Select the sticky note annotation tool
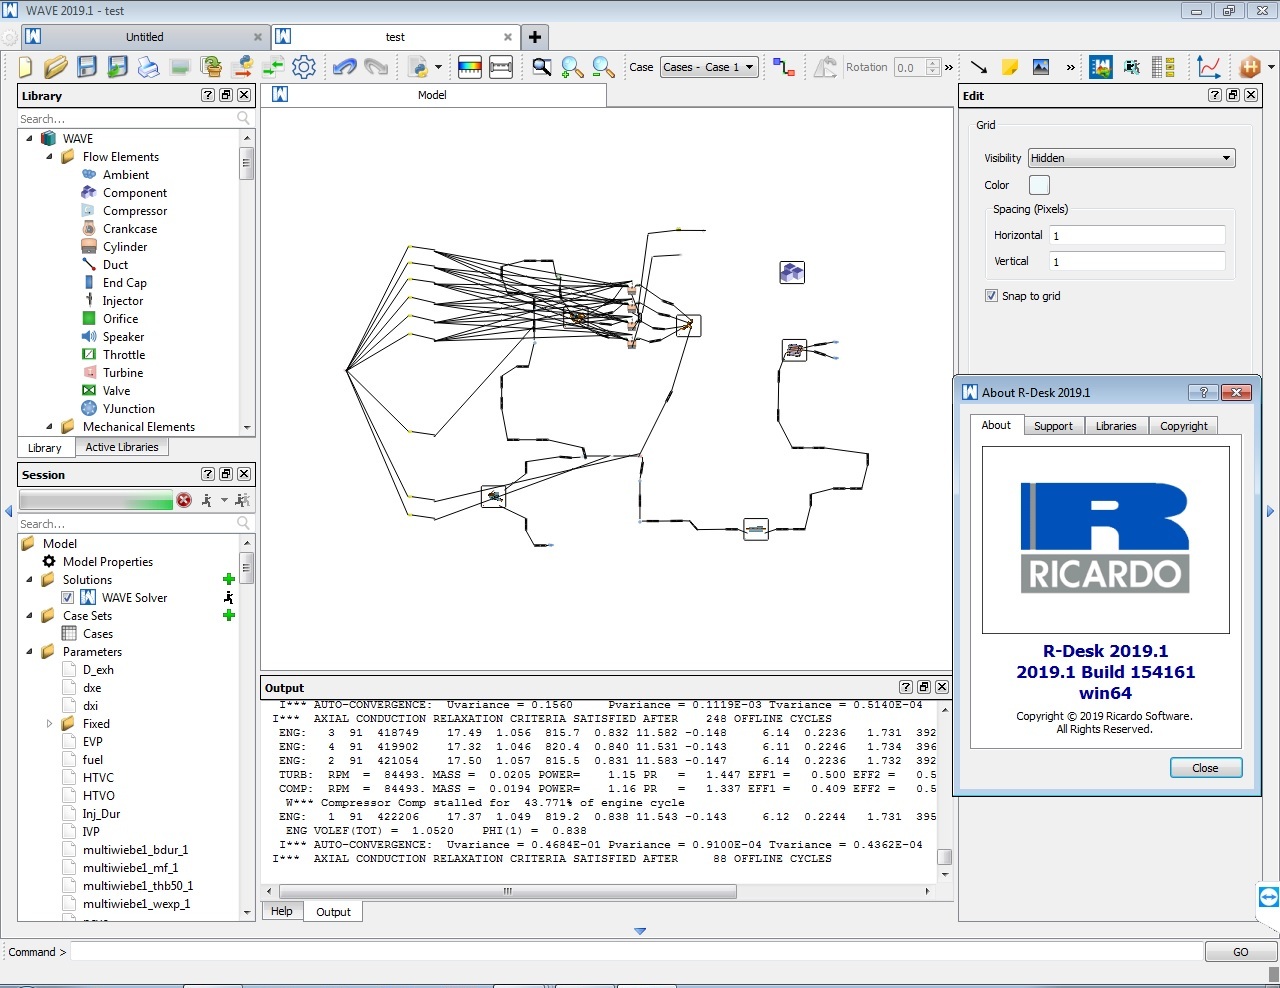Viewport: 1280px width, 988px height. pos(1010,67)
